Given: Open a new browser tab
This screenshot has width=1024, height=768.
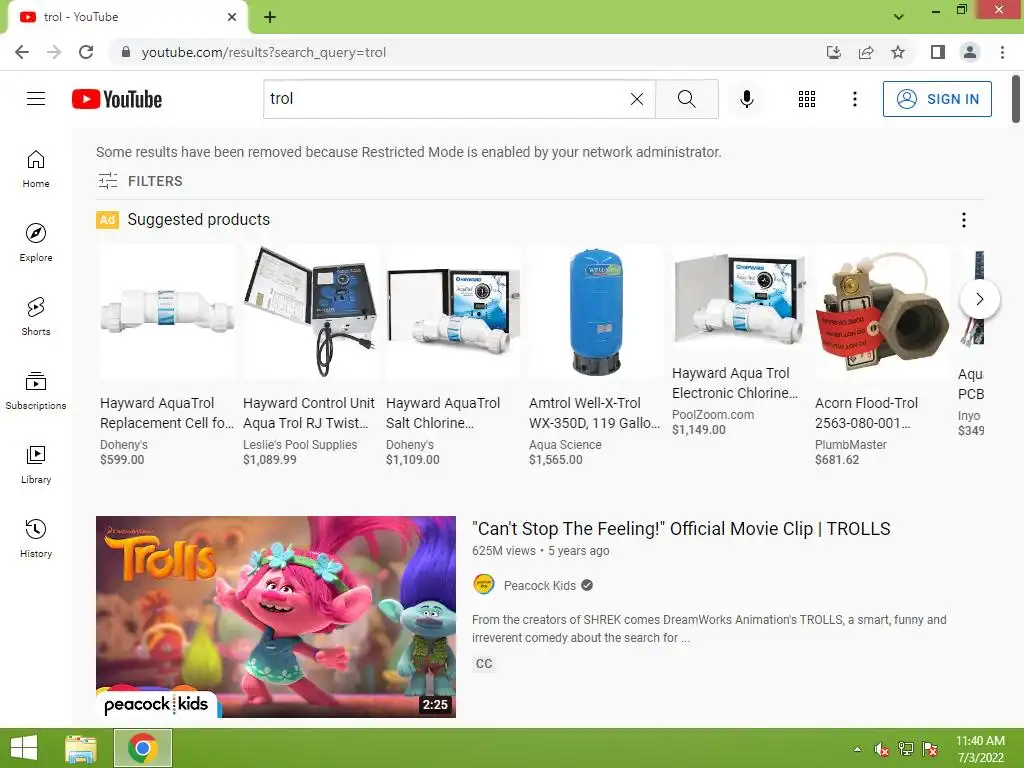Looking at the screenshot, I should [x=270, y=17].
